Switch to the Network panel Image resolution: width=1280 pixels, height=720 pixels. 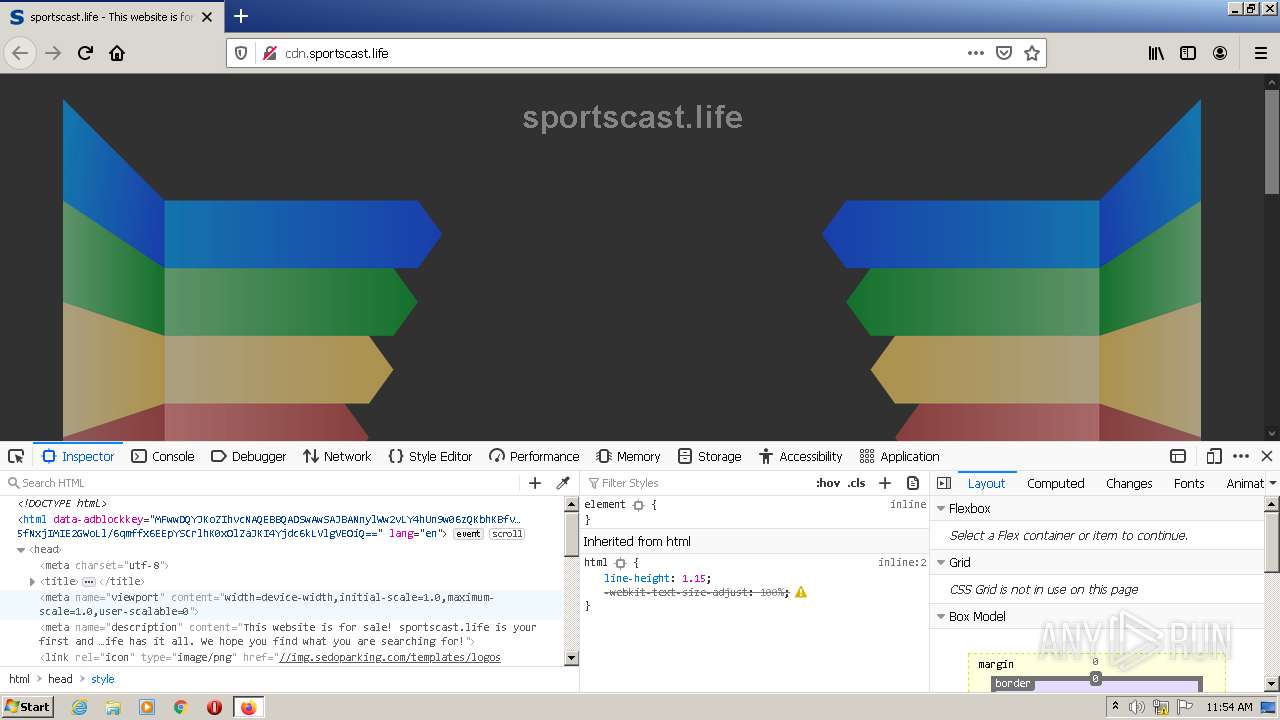tap(337, 456)
